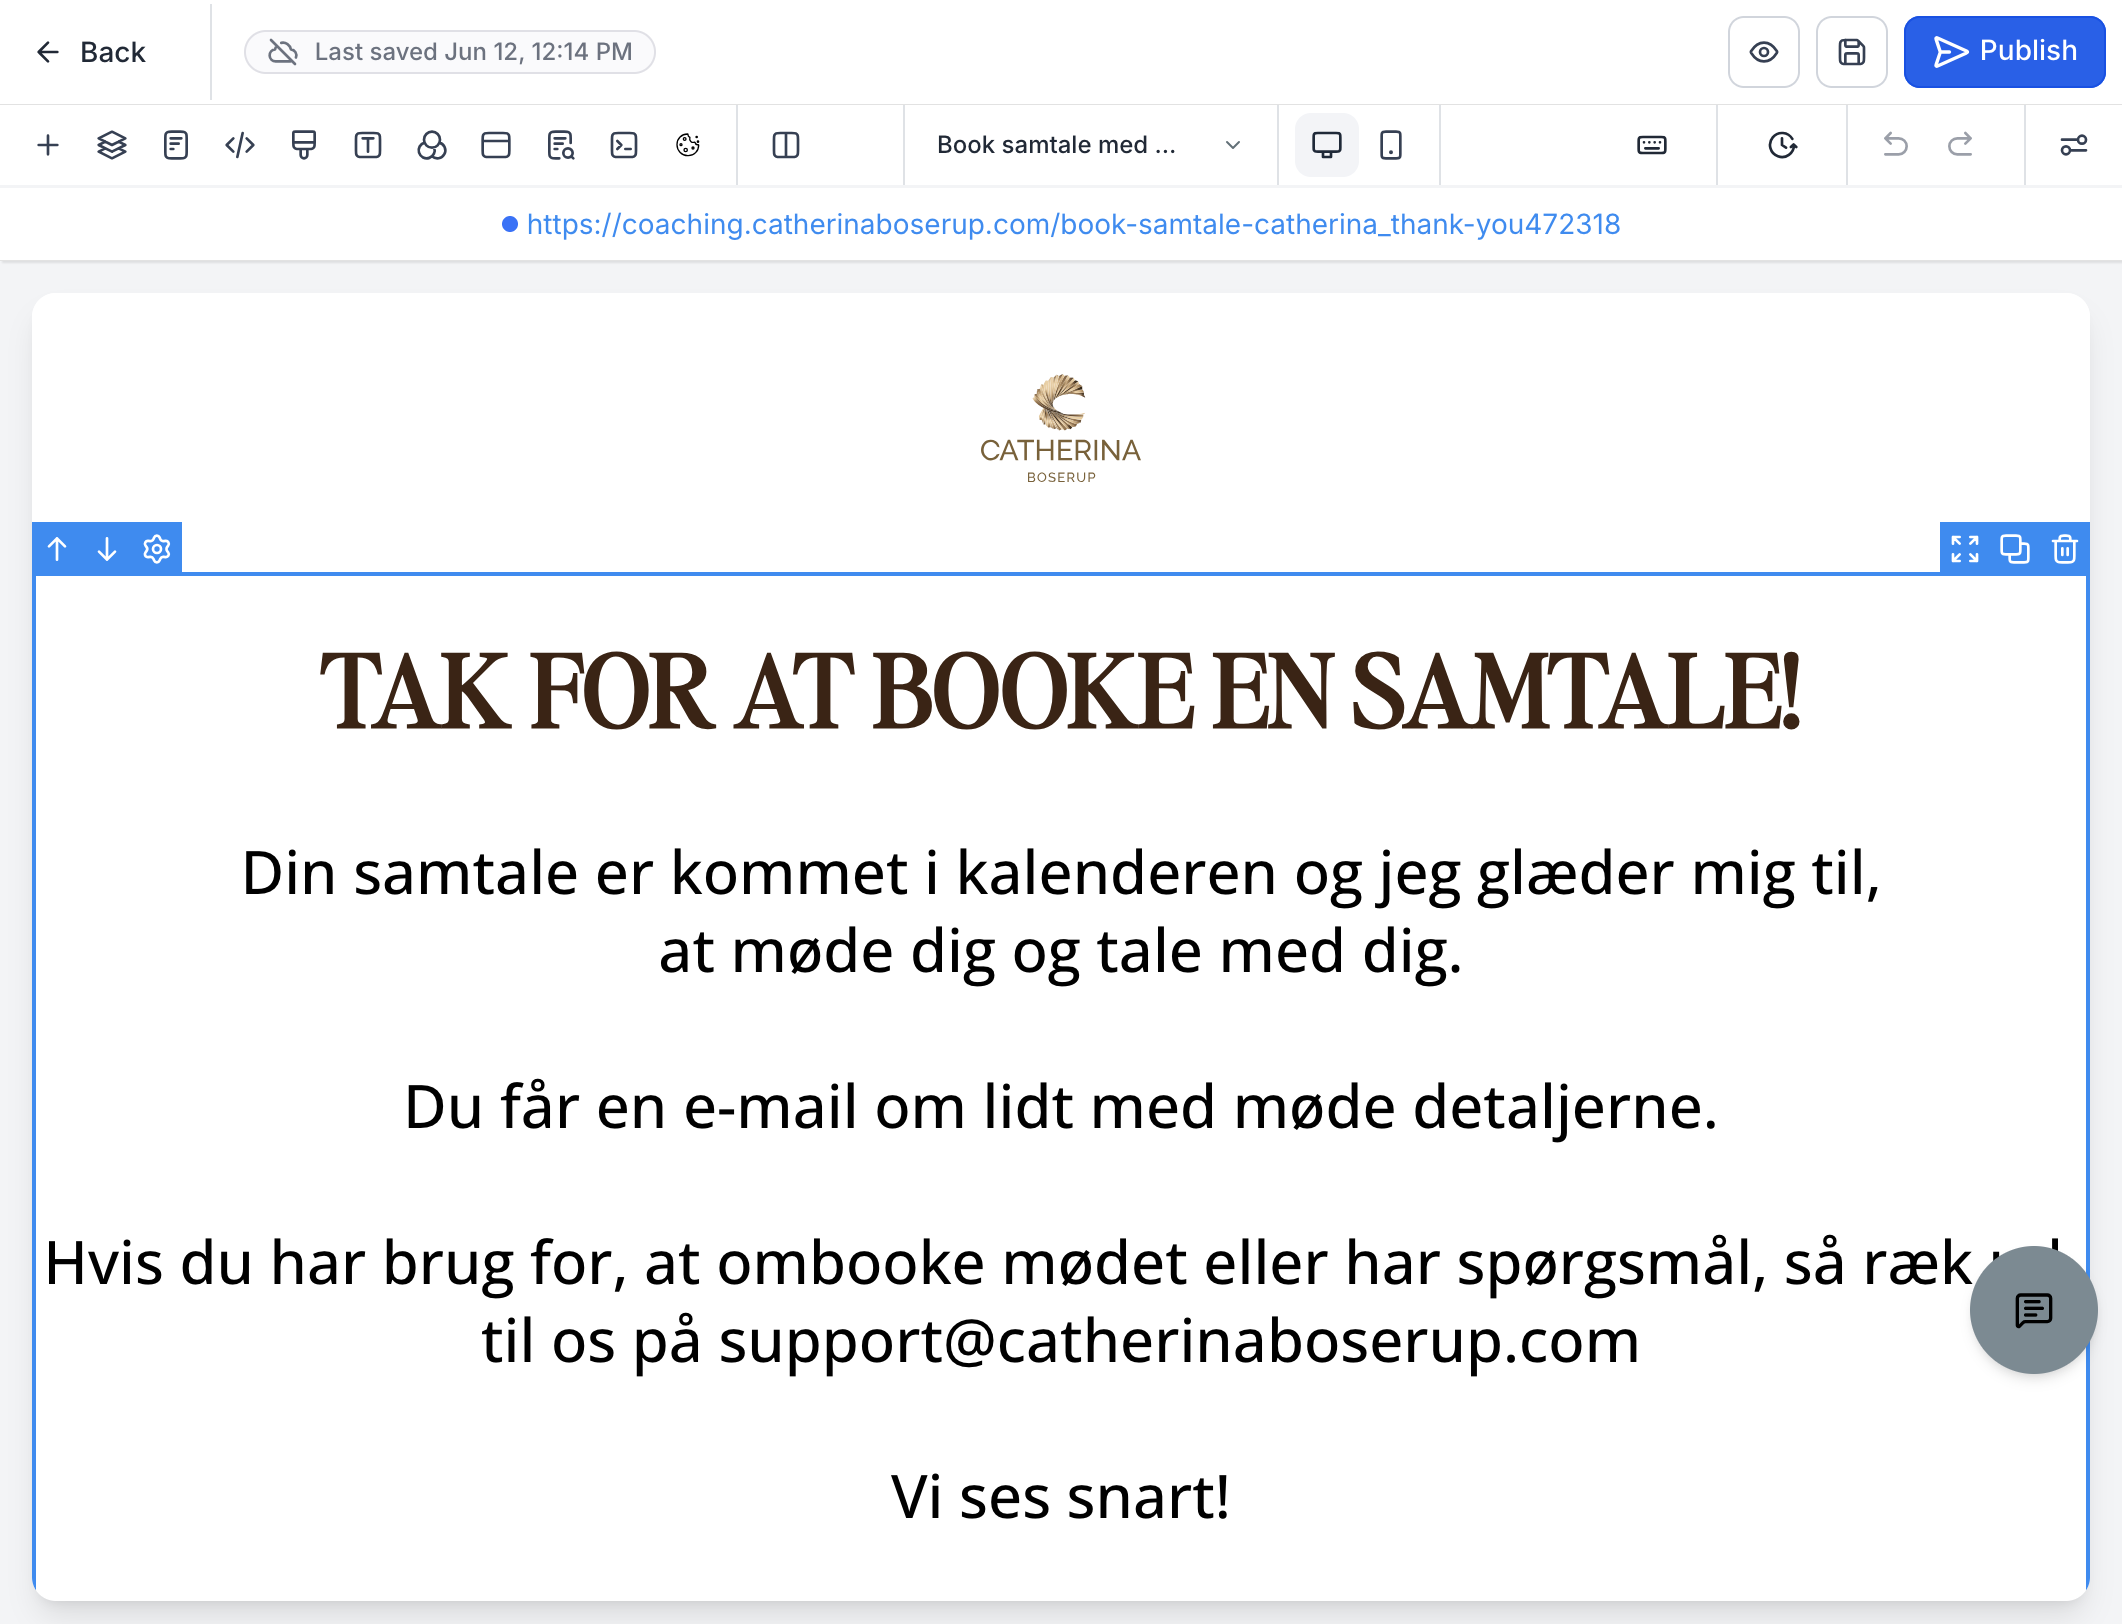This screenshot has width=2122, height=1624.
Task: Open the cookie consent icon
Action: point(688,145)
